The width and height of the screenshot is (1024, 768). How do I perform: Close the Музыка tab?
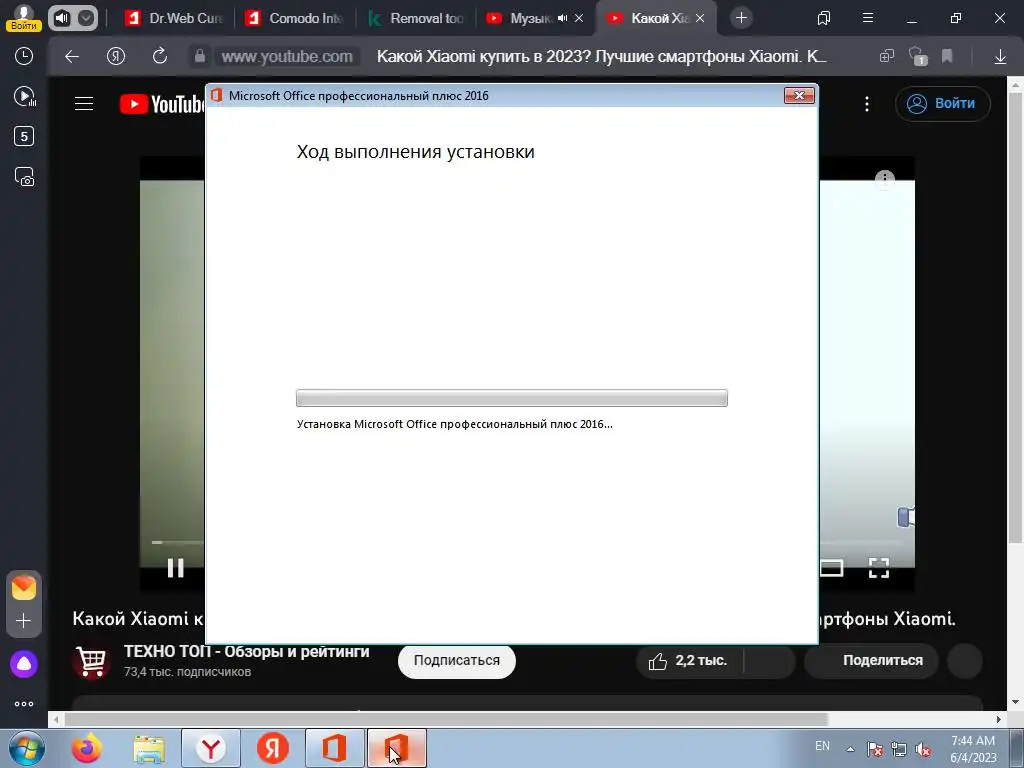click(579, 18)
